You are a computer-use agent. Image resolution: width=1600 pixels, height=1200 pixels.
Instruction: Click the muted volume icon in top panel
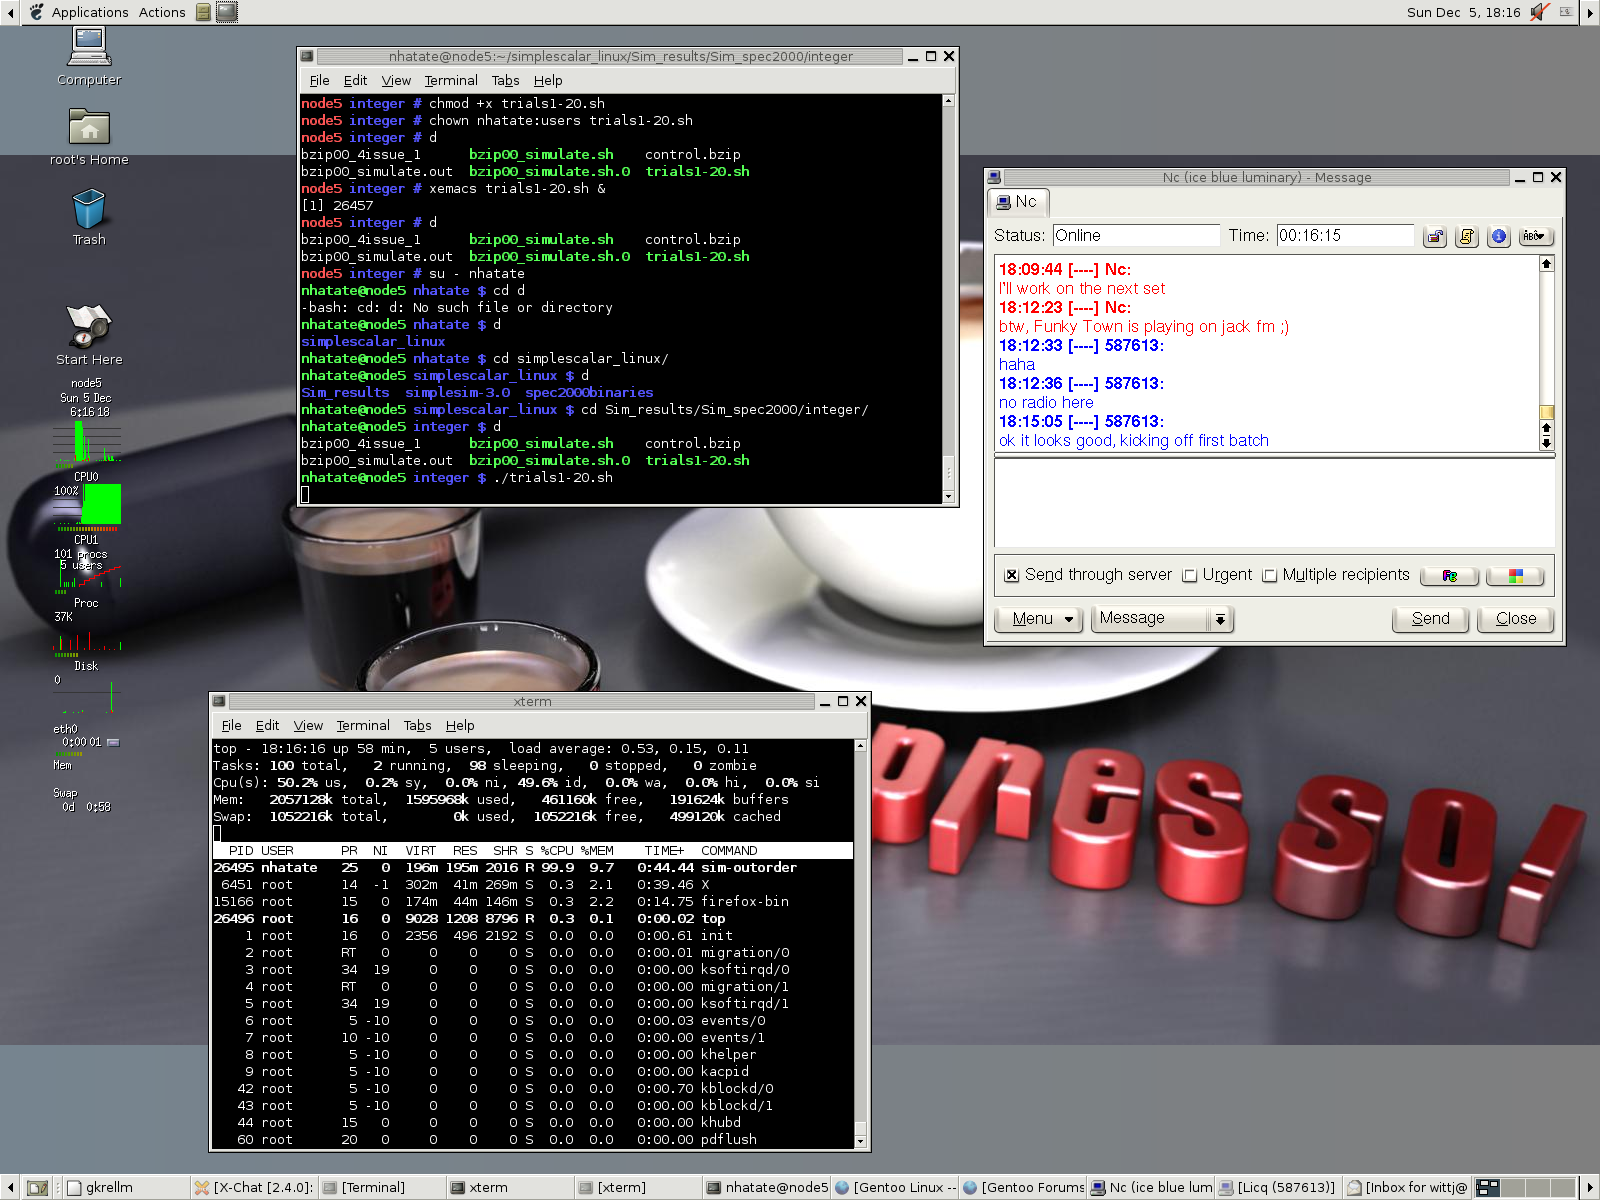[1539, 12]
